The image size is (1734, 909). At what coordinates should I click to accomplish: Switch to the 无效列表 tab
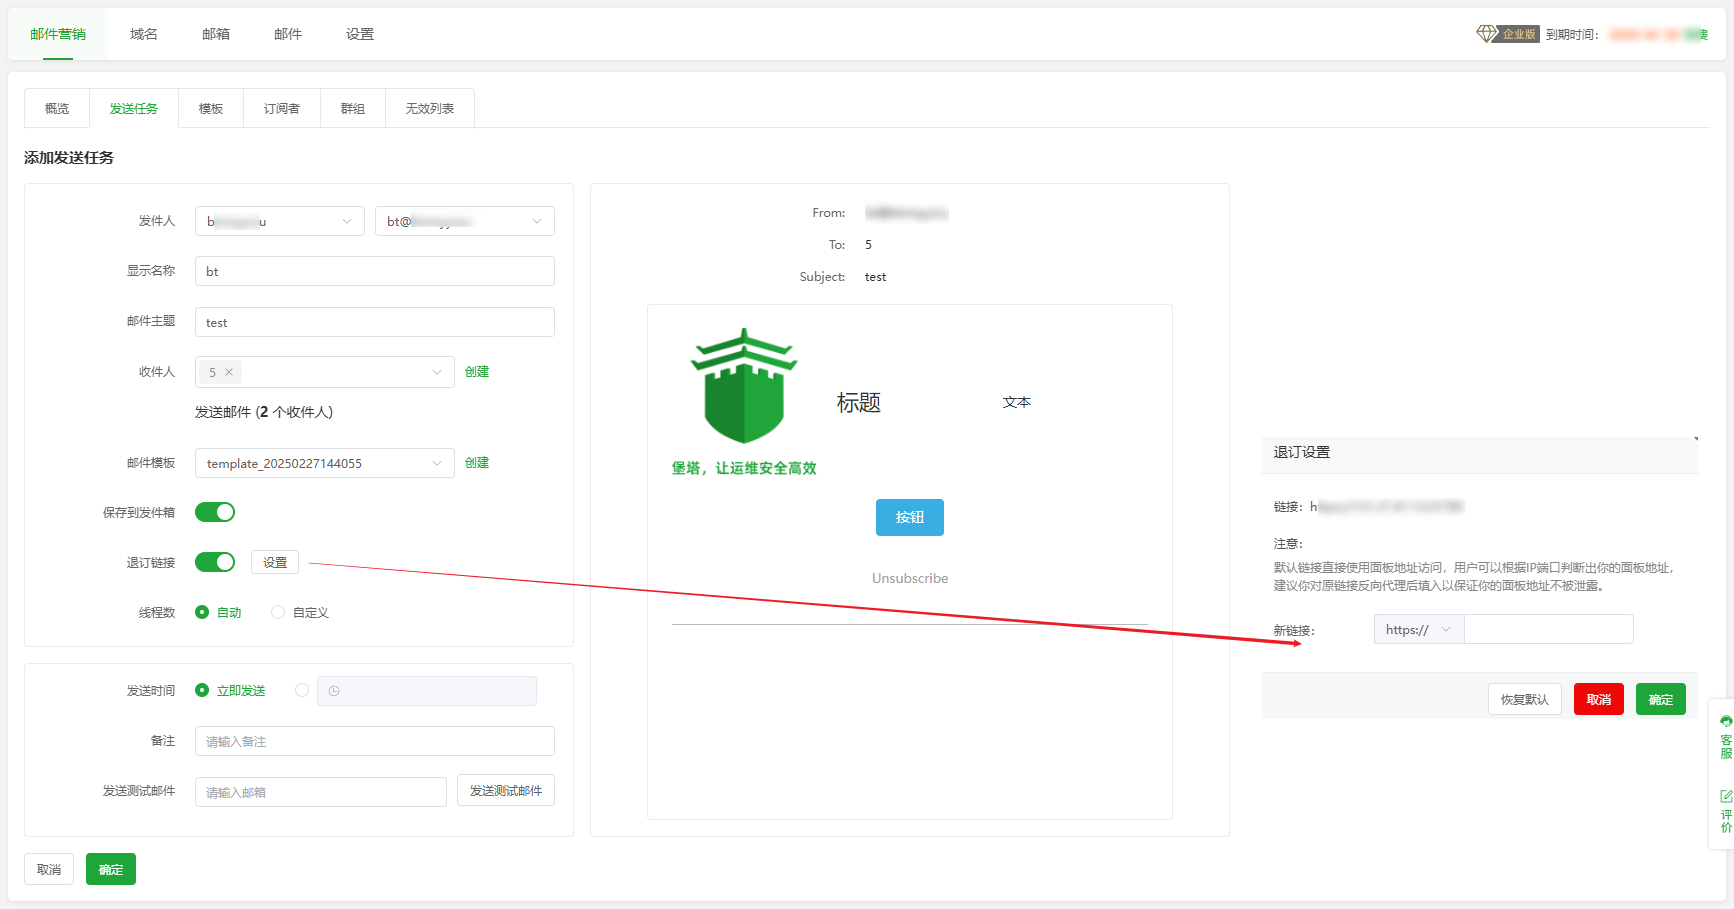430,108
